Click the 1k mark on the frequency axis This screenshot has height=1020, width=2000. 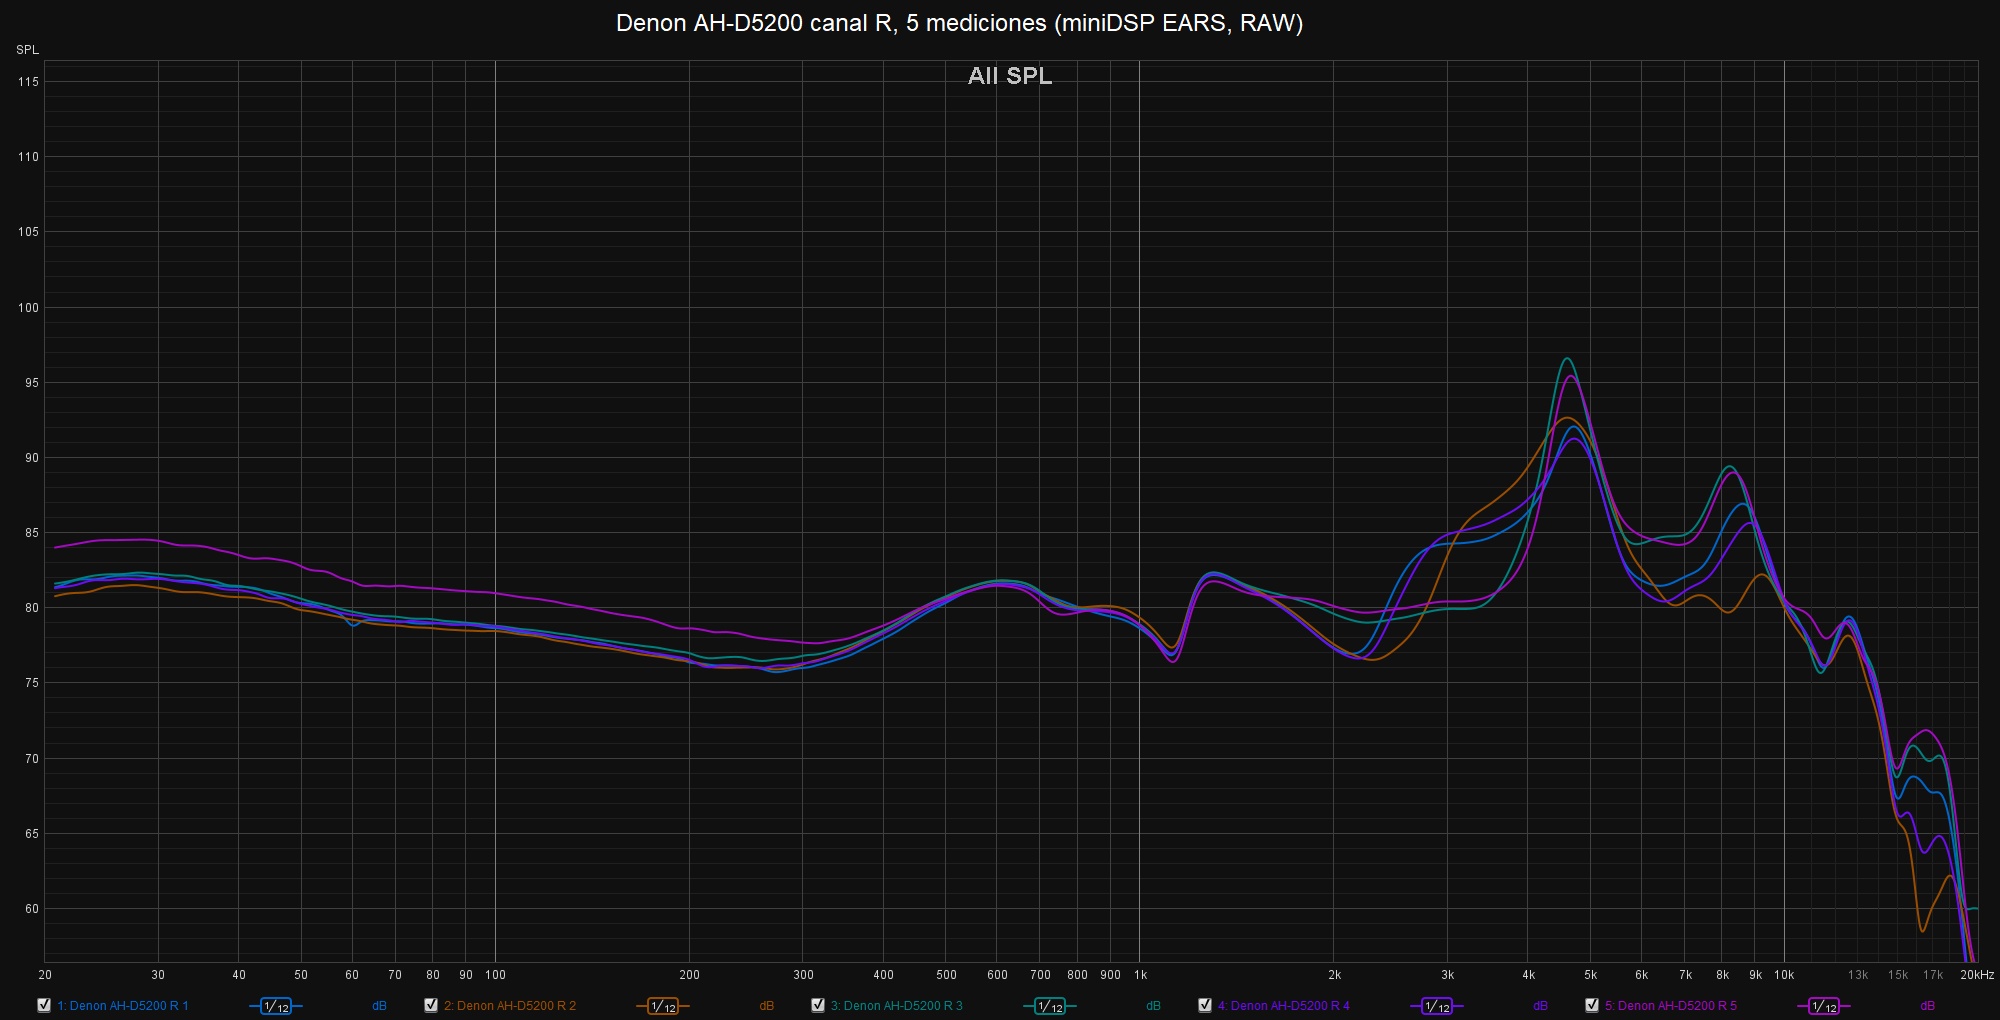tap(1140, 975)
